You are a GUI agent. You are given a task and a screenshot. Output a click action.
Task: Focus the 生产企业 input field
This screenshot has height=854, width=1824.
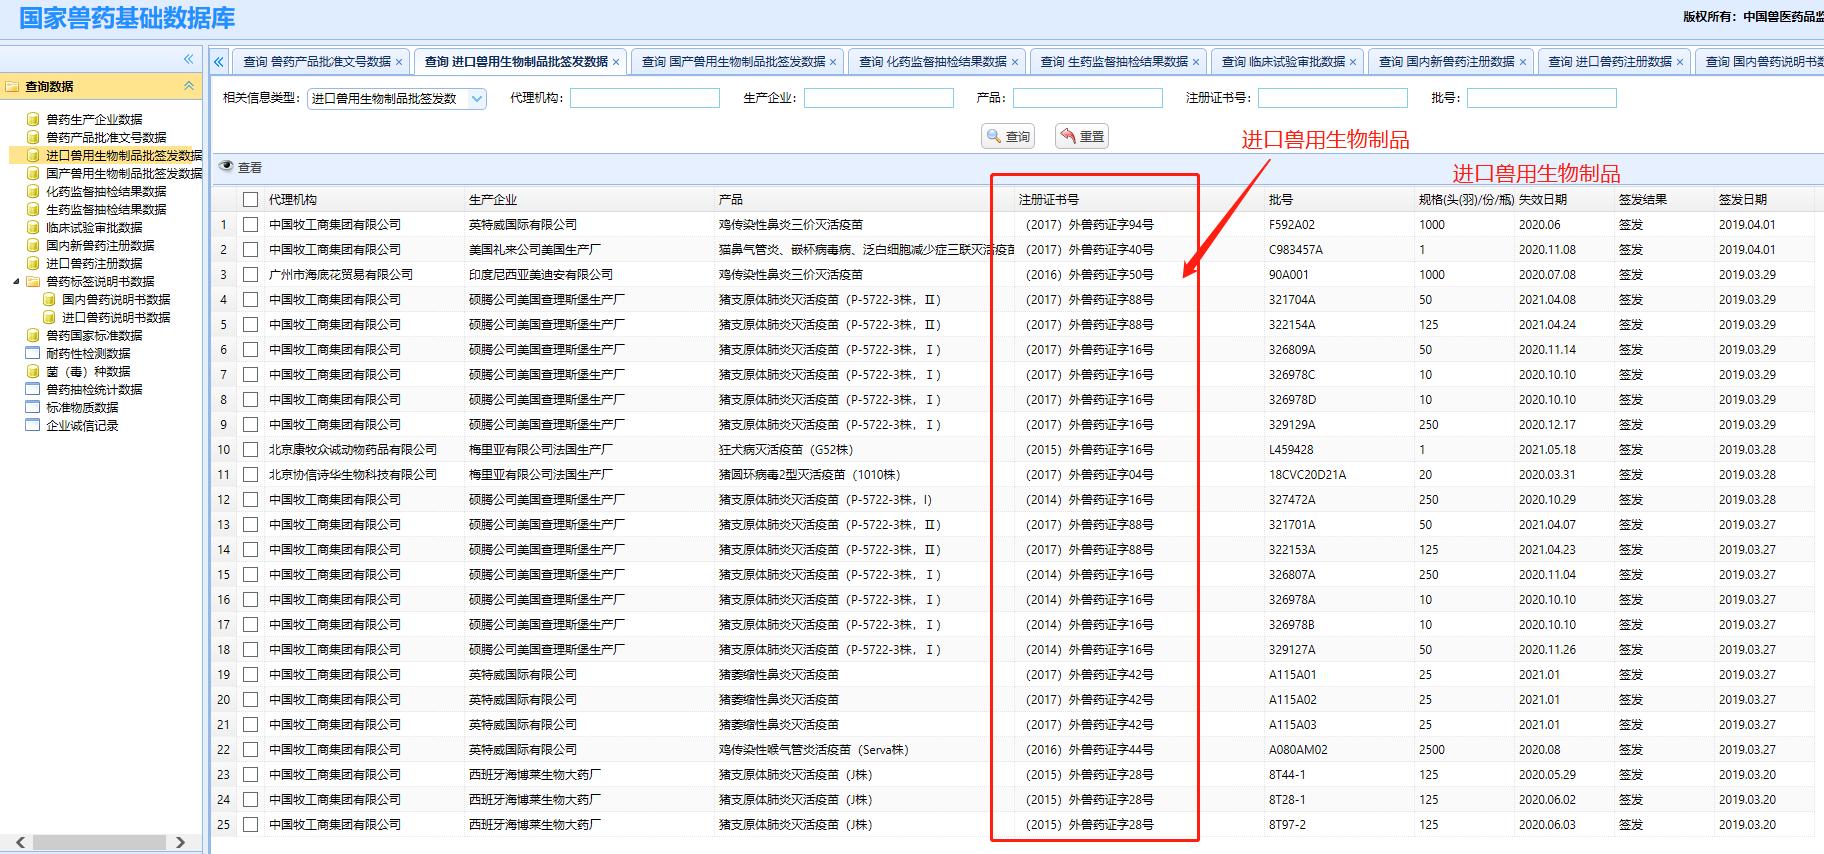tap(879, 98)
